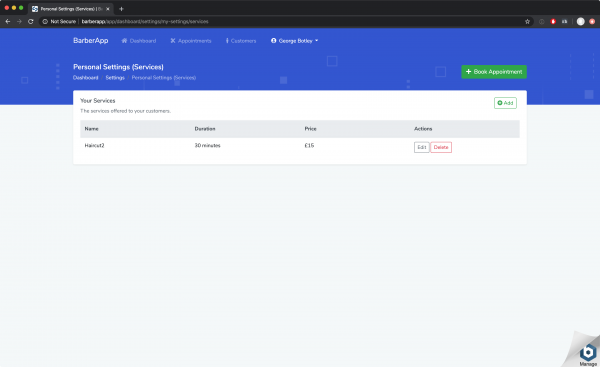Click the browser forward arrow

click(19, 21)
